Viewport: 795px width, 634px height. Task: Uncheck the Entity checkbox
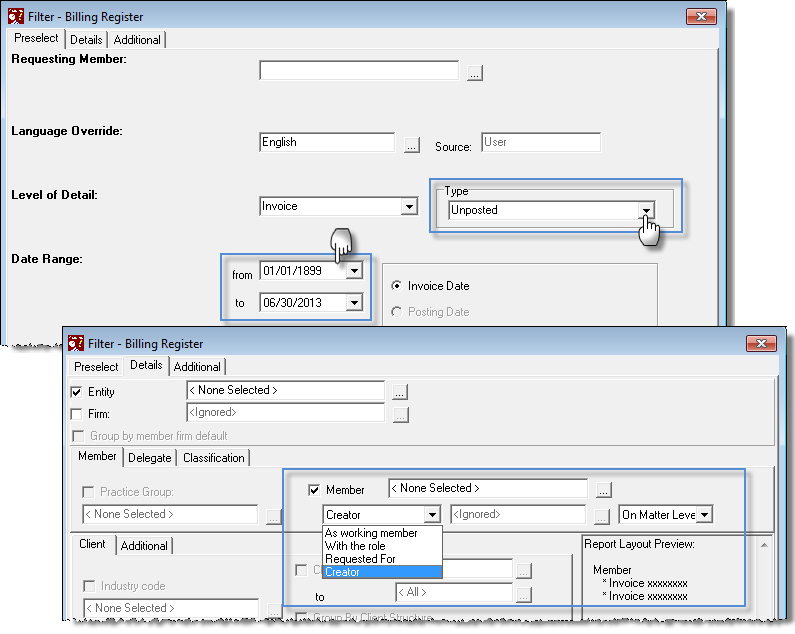[x=77, y=392]
